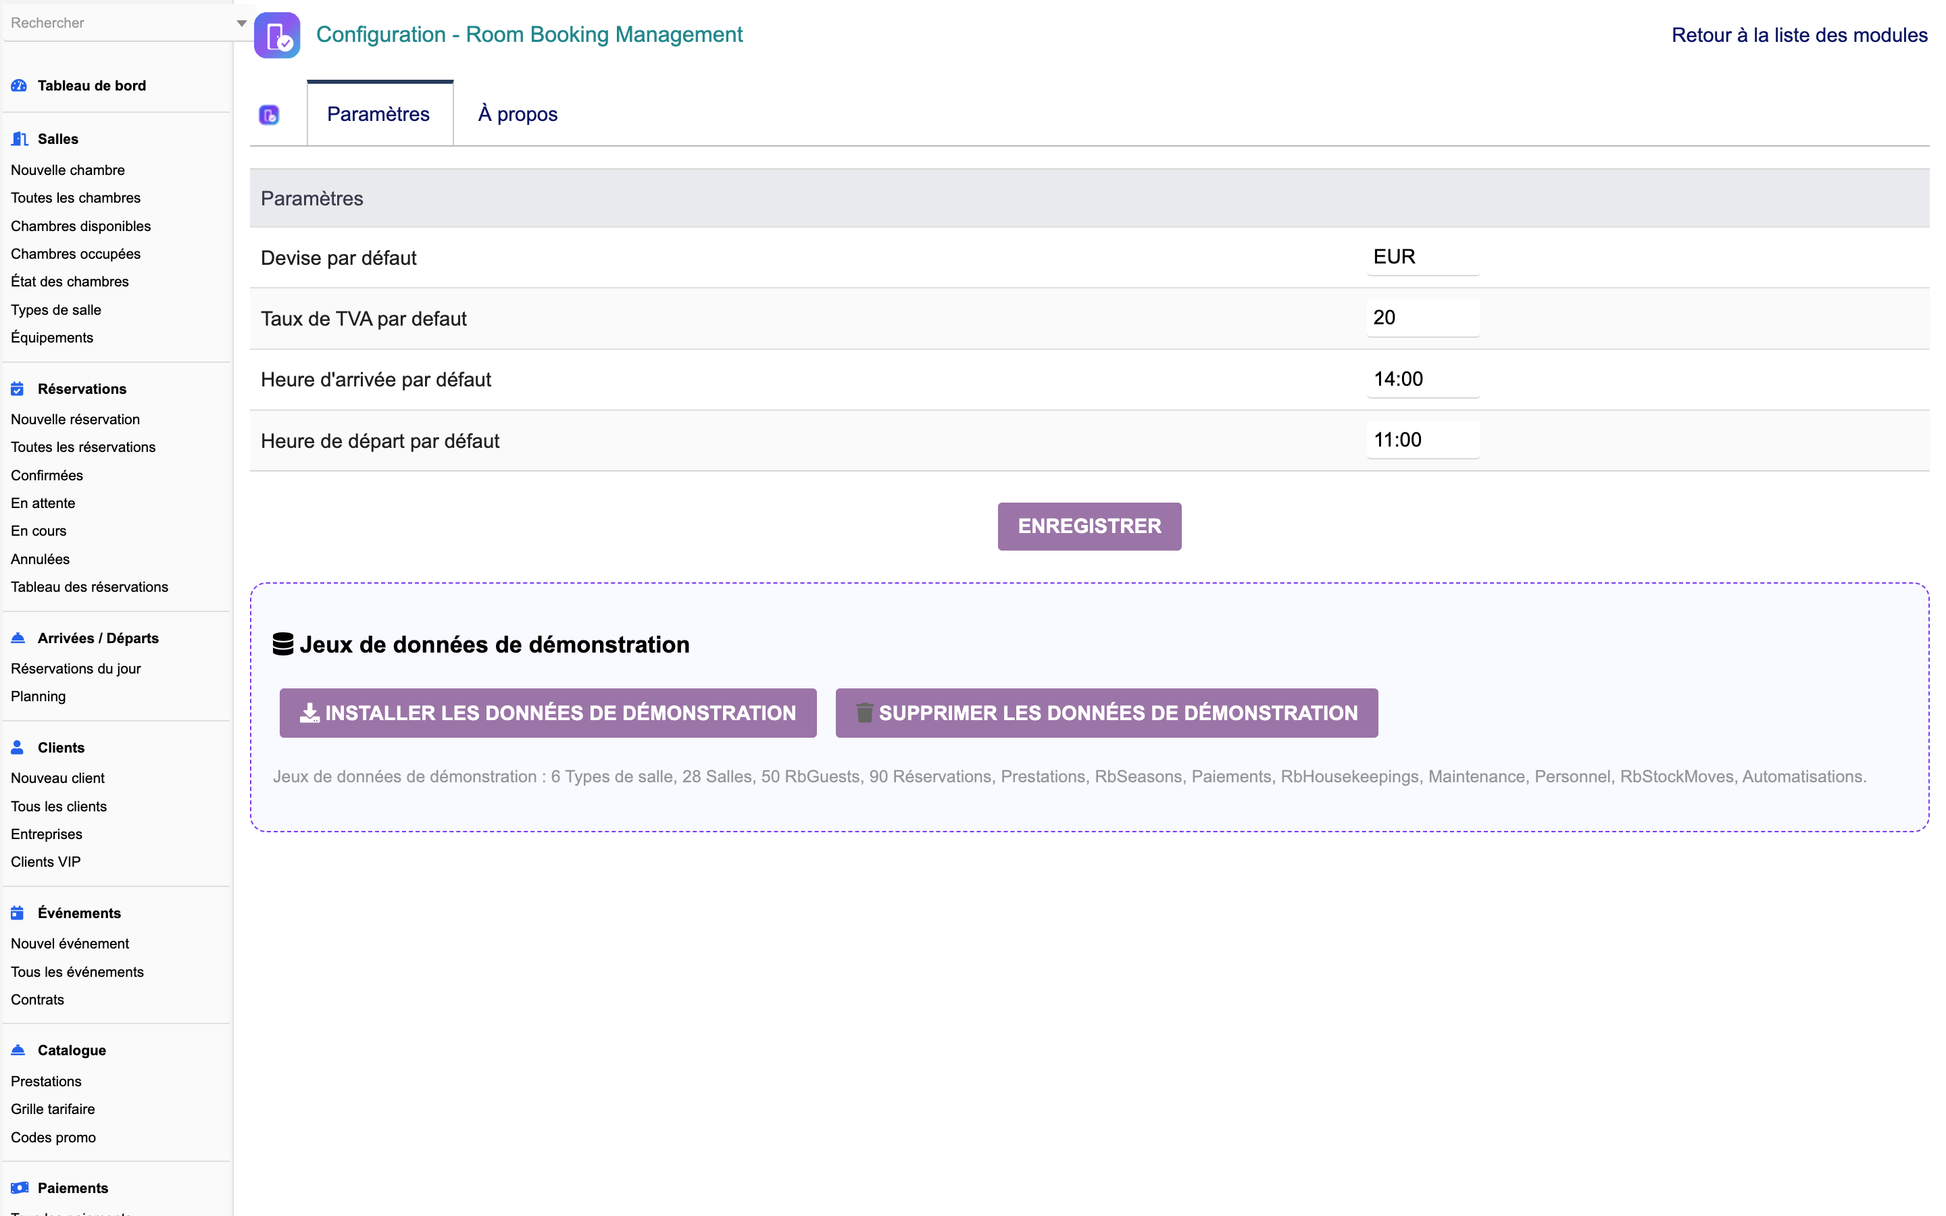1946x1216 pixels.
Task: Open Codes promo
Action: pyautogui.click(x=53, y=1137)
